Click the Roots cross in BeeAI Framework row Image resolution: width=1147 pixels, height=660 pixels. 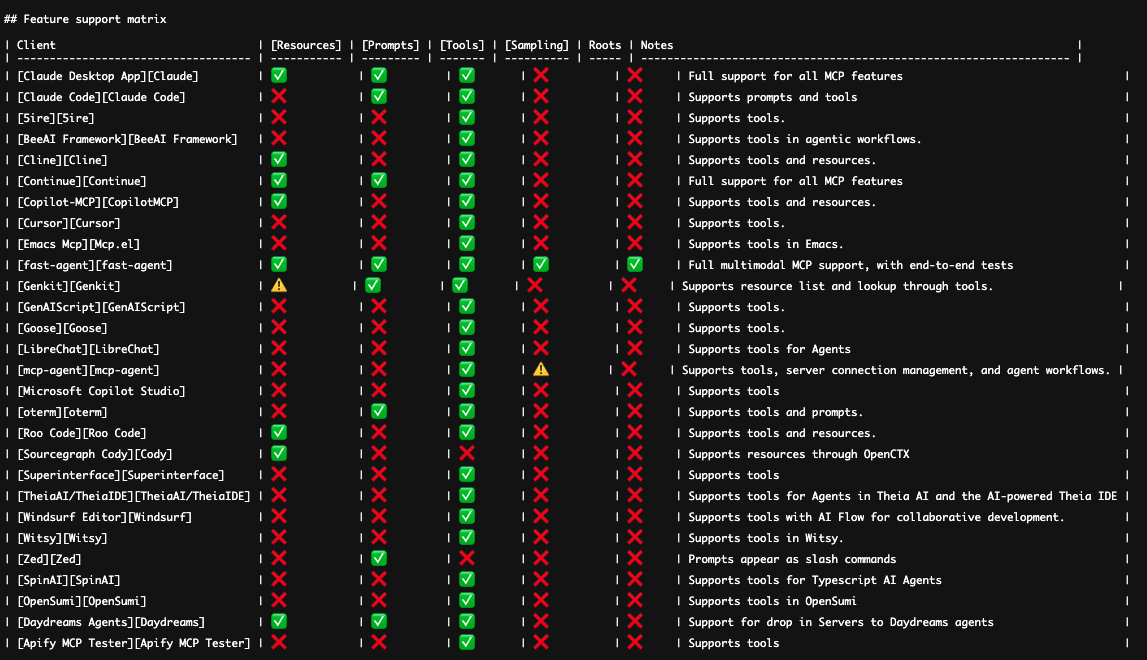coord(635,138)
